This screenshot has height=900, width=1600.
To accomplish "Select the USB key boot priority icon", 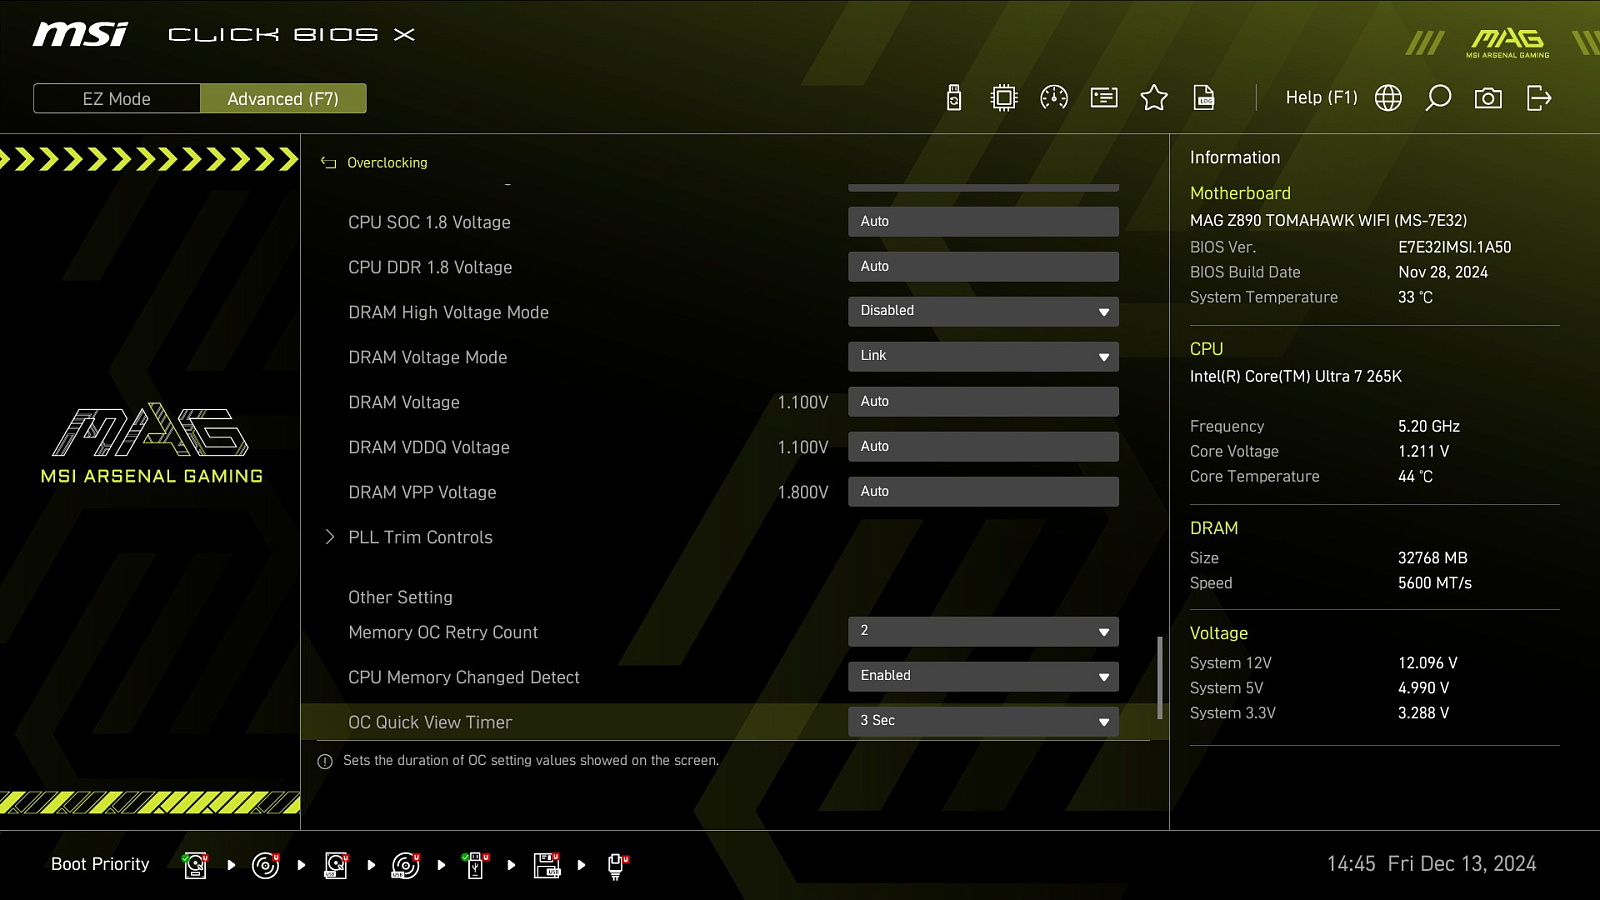I will click(476, 865).
